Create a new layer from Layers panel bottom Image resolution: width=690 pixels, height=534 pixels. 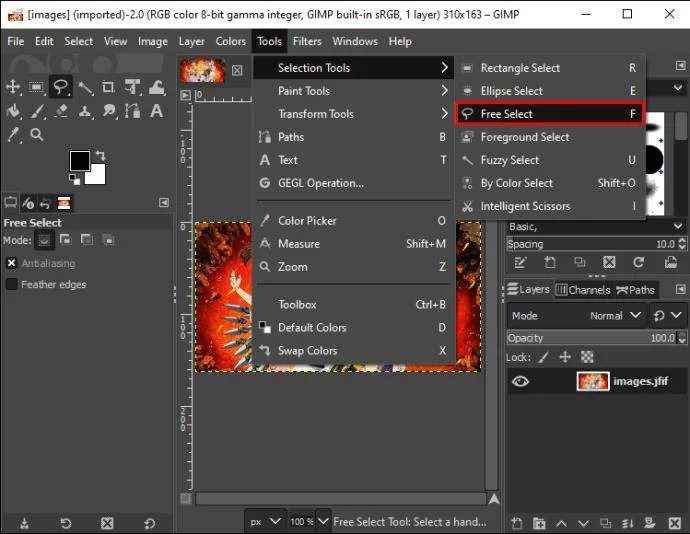pos(517,523)
